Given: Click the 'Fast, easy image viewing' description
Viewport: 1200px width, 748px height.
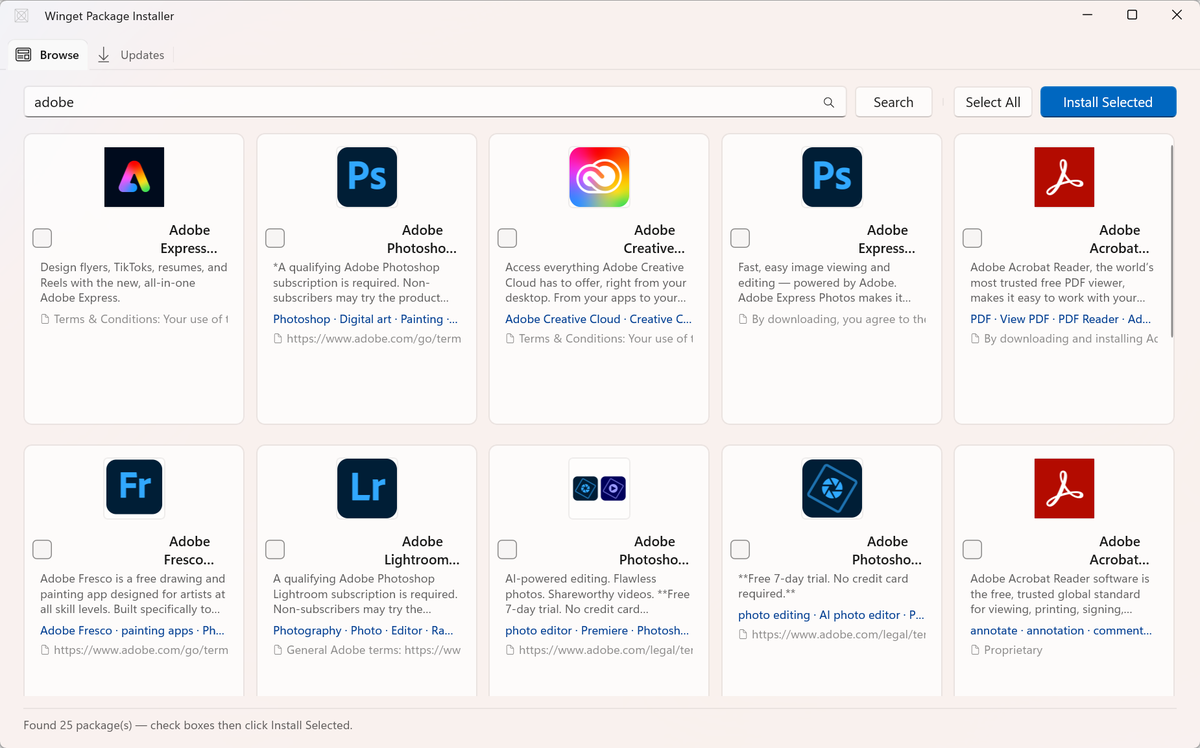Looking at the screenshot, I should (824, 282).
